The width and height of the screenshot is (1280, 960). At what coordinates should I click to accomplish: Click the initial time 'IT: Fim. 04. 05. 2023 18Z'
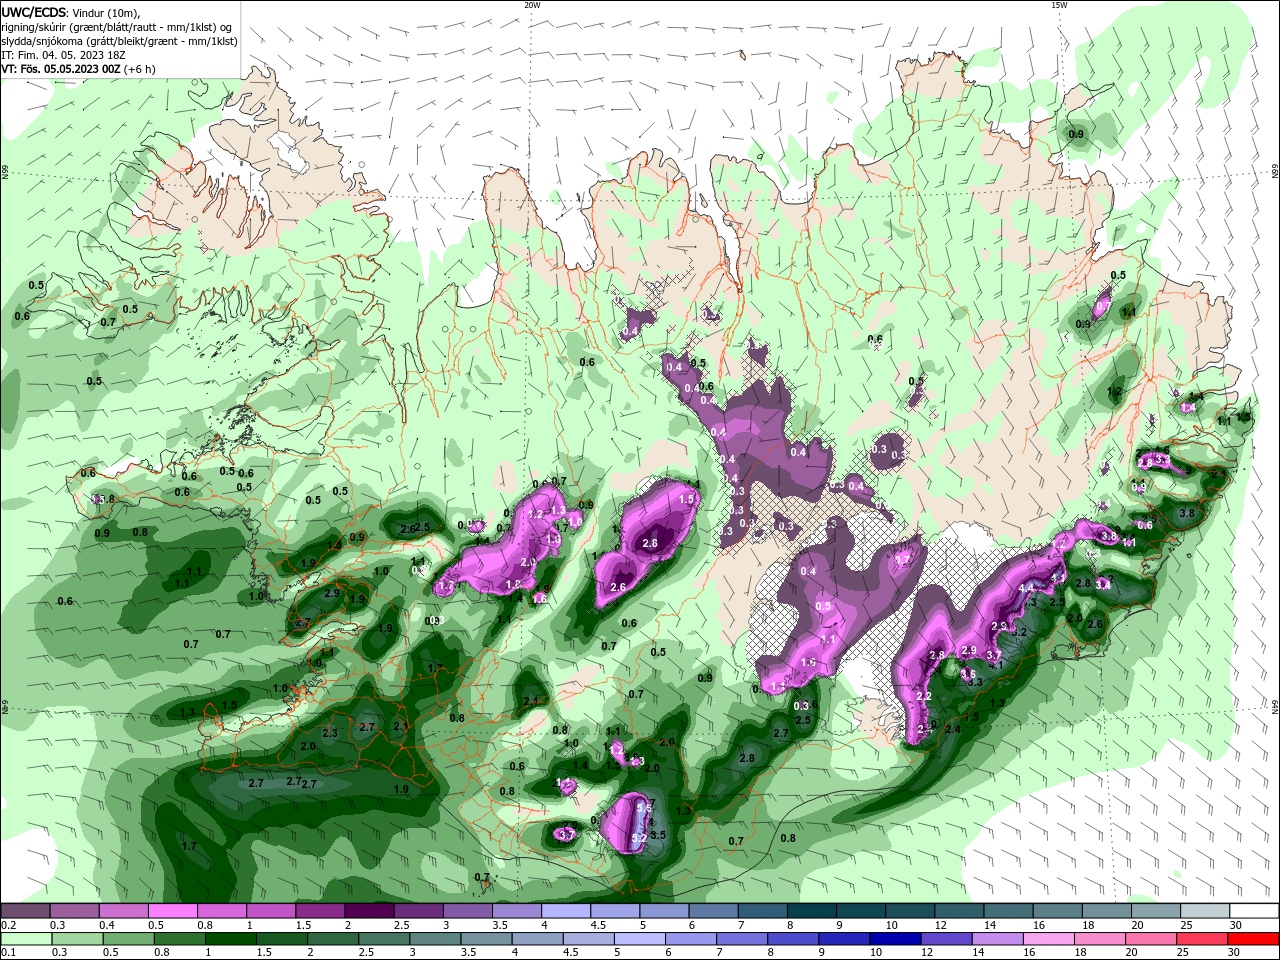[x=62, y=55]
